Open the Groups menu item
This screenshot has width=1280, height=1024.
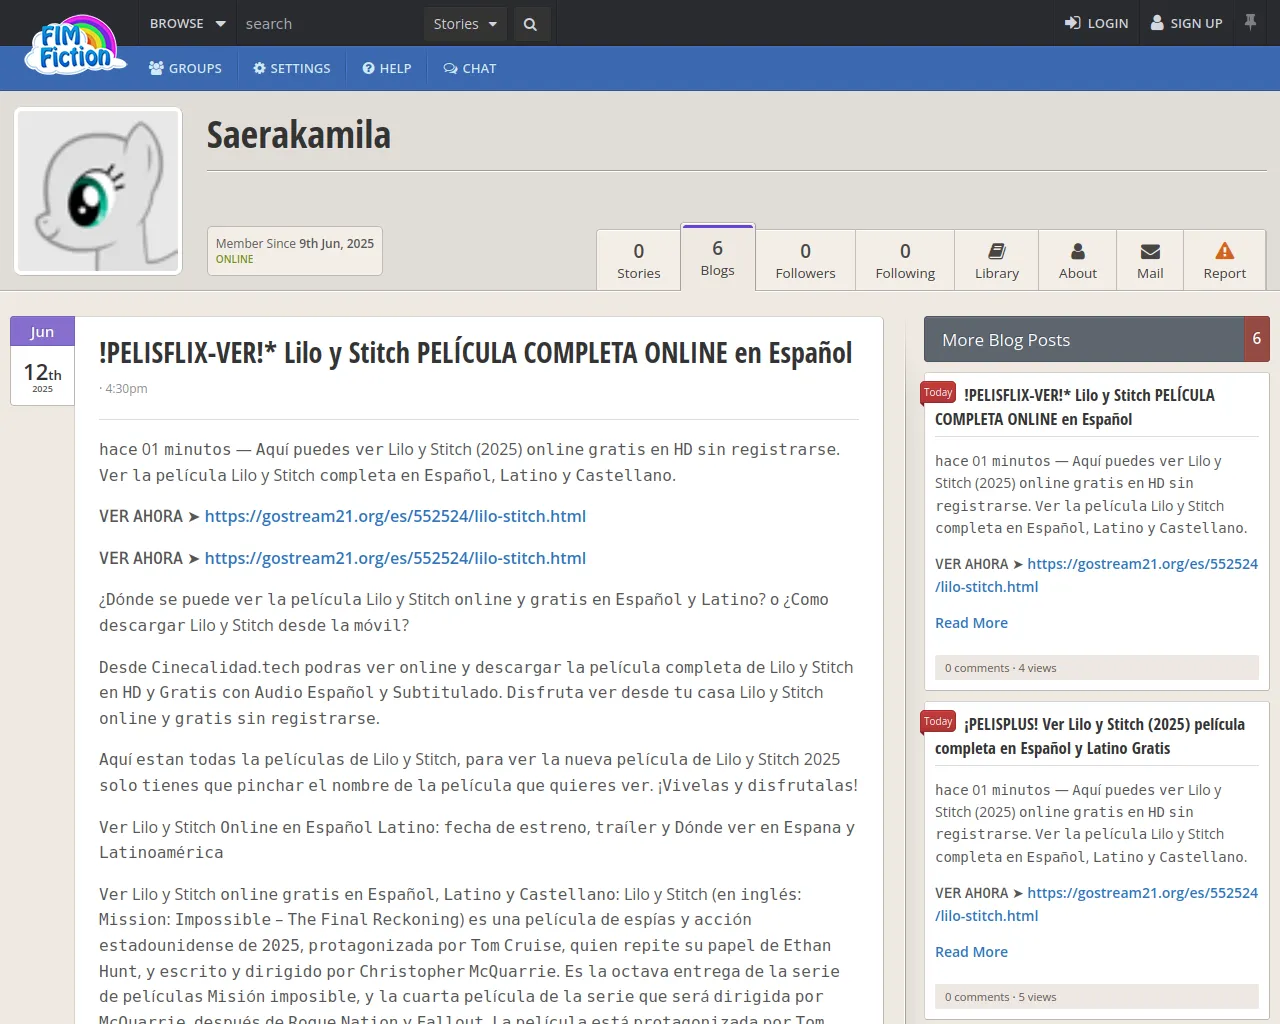click(x=186, y=68)
